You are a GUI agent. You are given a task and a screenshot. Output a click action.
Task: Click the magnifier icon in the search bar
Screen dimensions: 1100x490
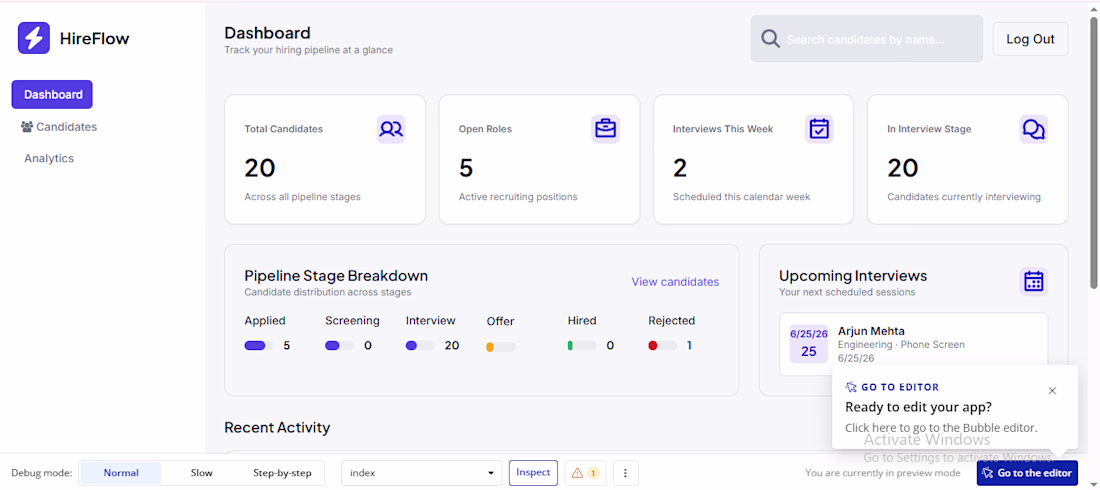[x=770, y=39]
